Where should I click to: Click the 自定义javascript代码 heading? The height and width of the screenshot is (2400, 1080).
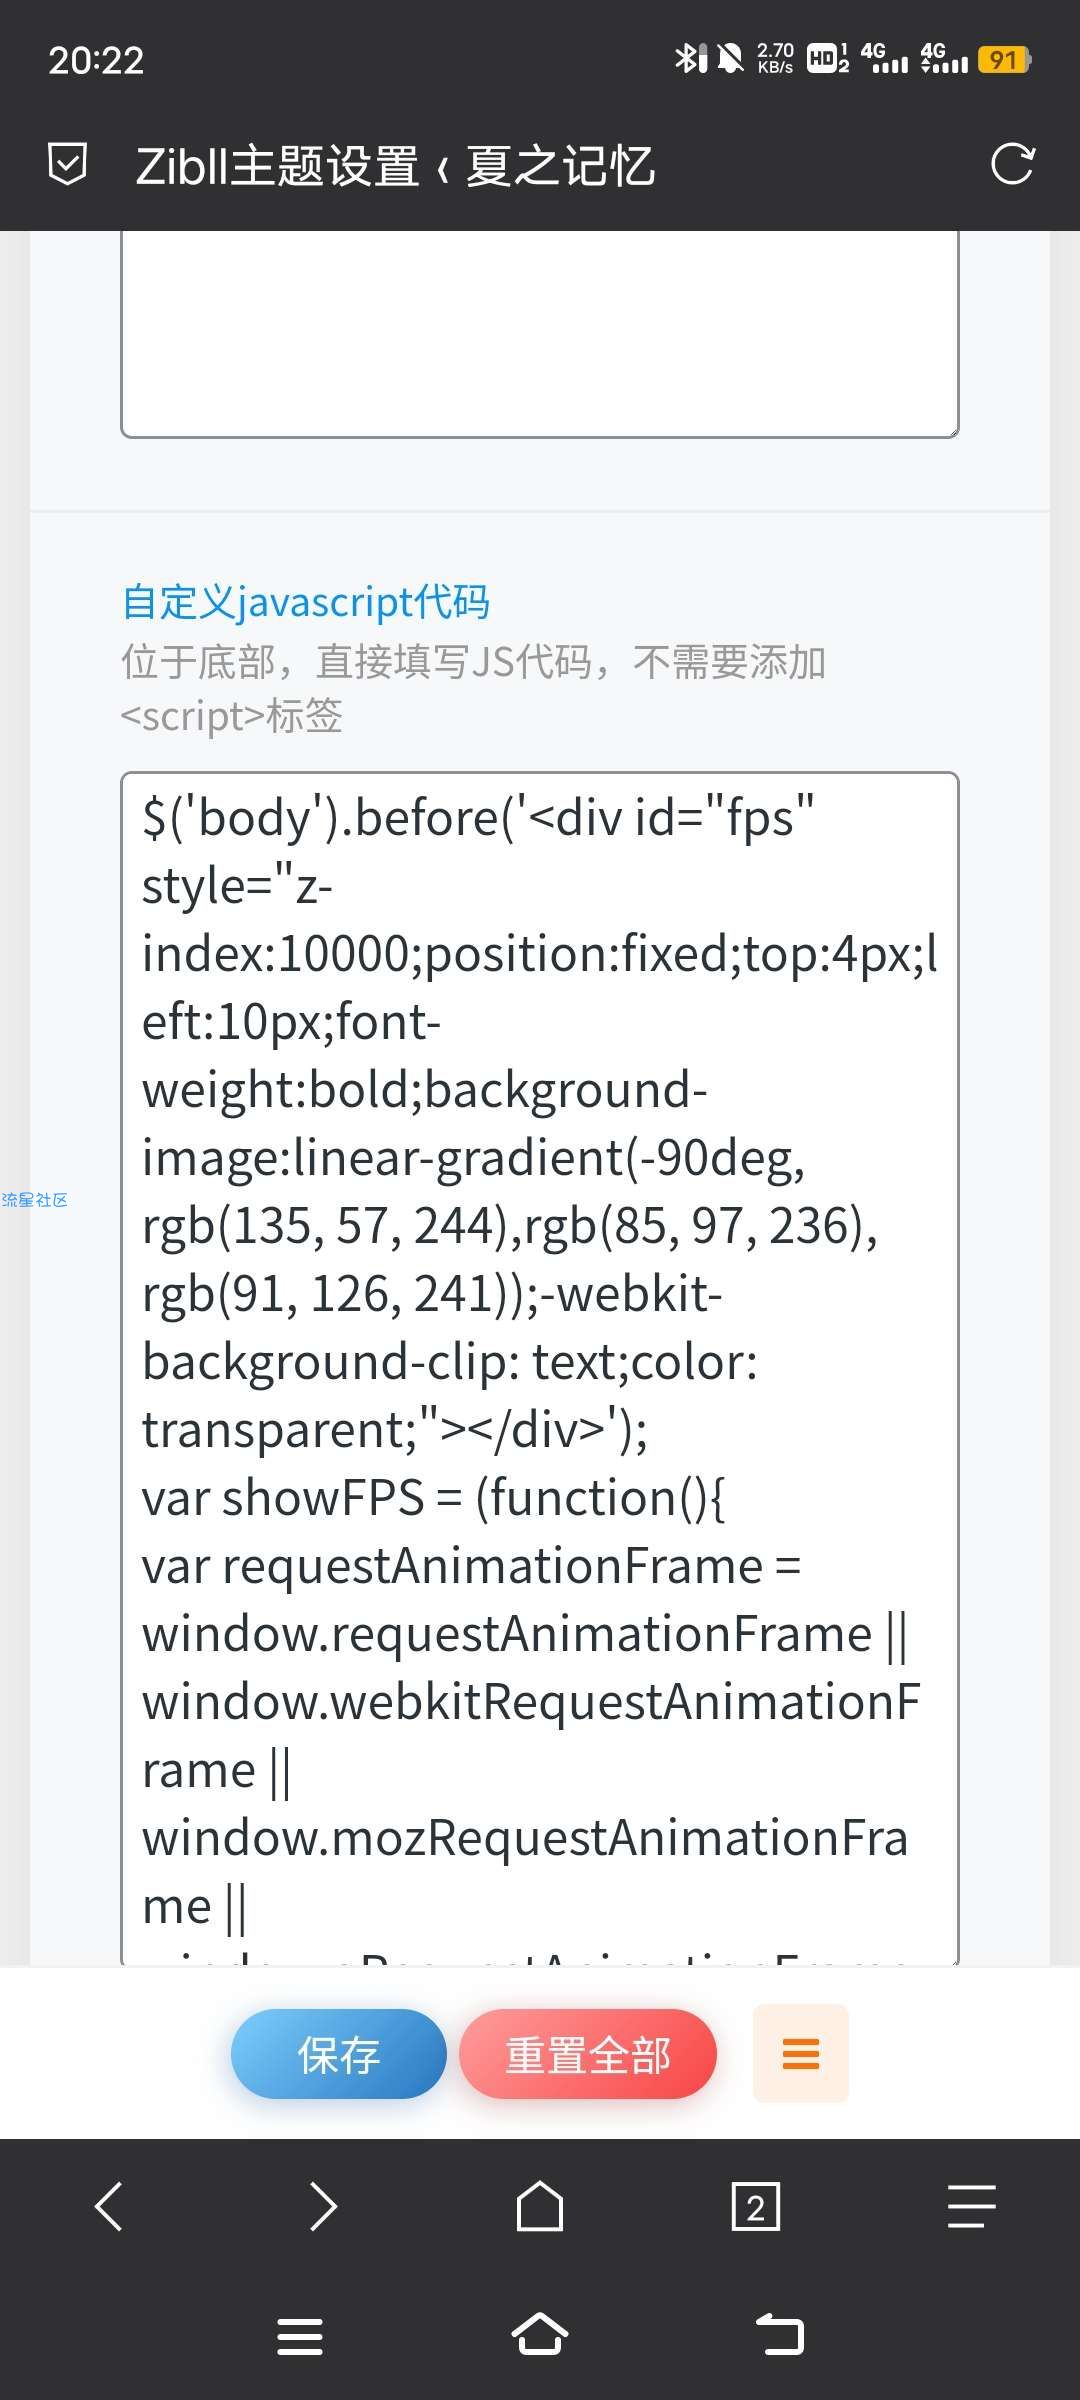(306, 602)
